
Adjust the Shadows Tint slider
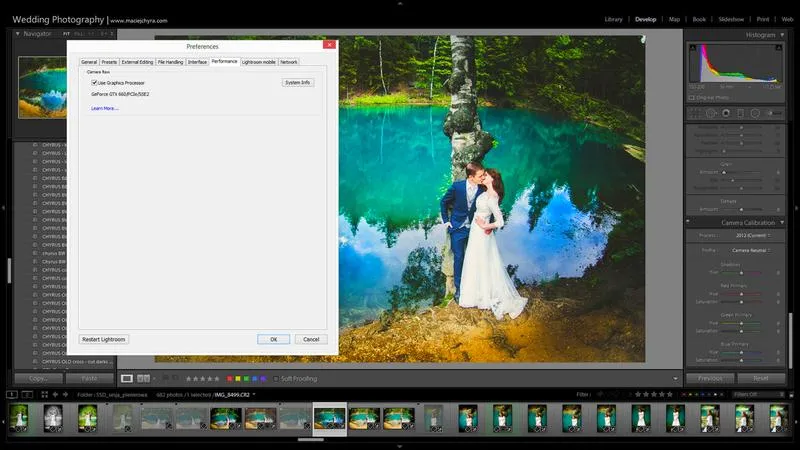(x=741, y=272)
